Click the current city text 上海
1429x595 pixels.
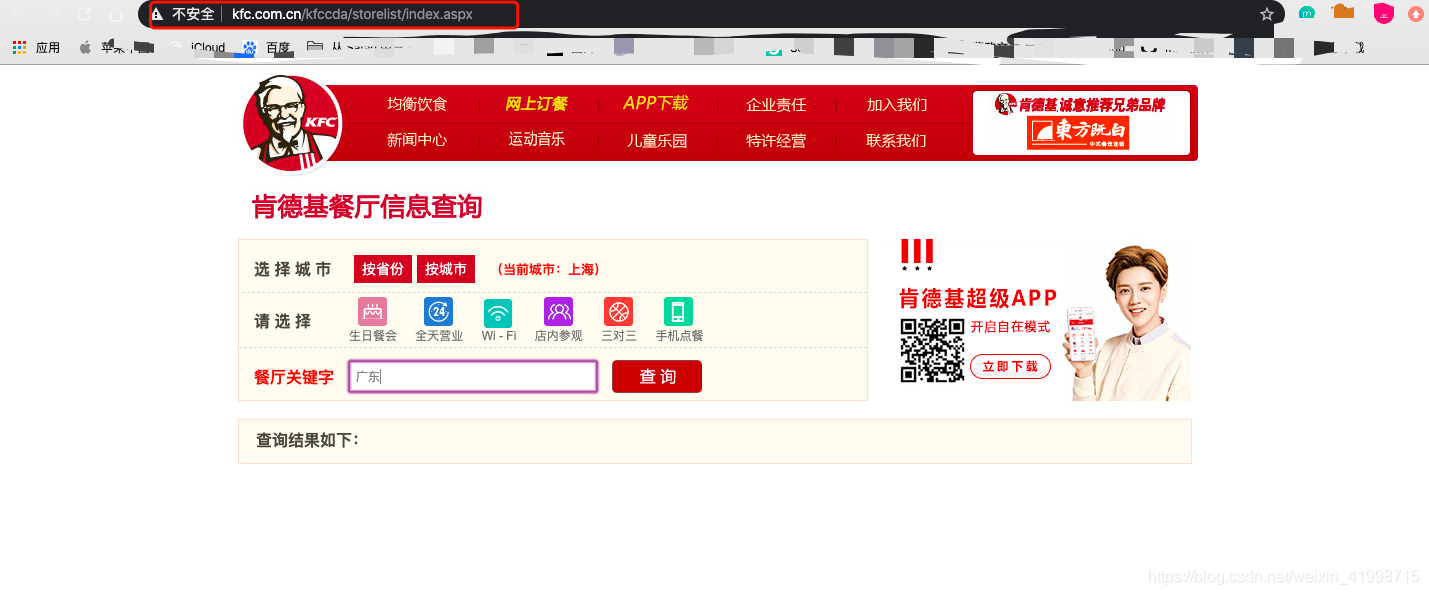(582, 269)
